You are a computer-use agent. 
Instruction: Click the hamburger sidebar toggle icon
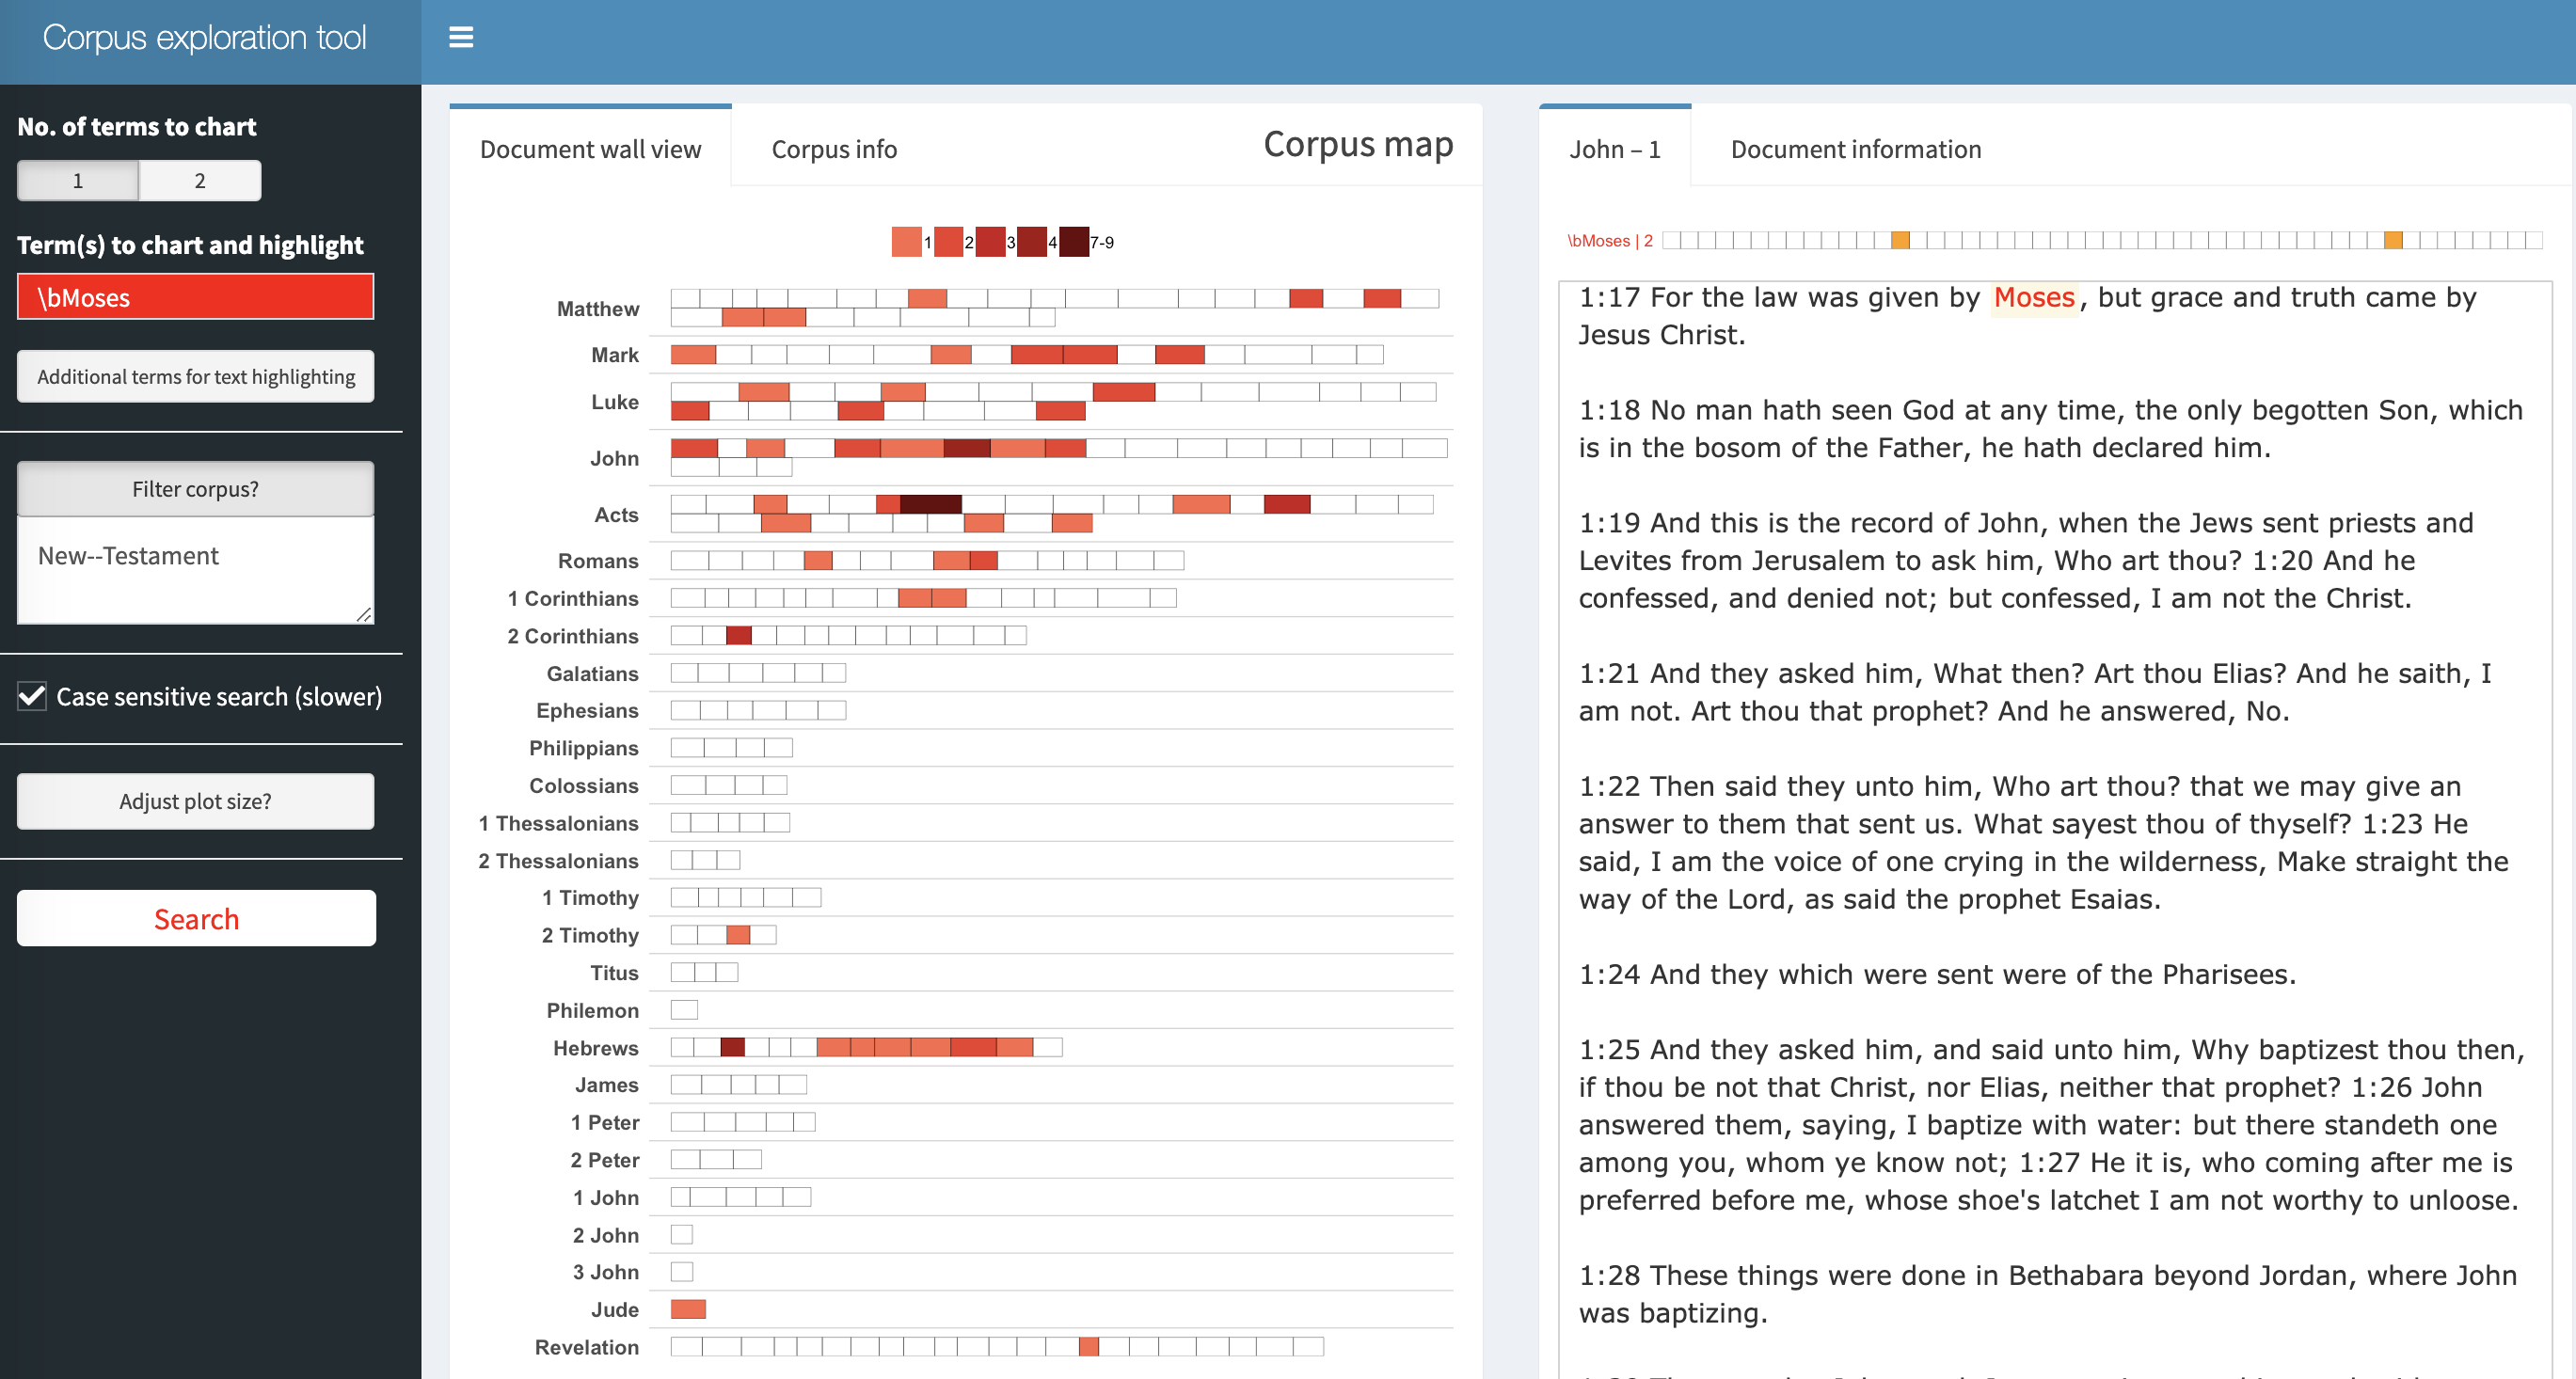click(460, 38)
